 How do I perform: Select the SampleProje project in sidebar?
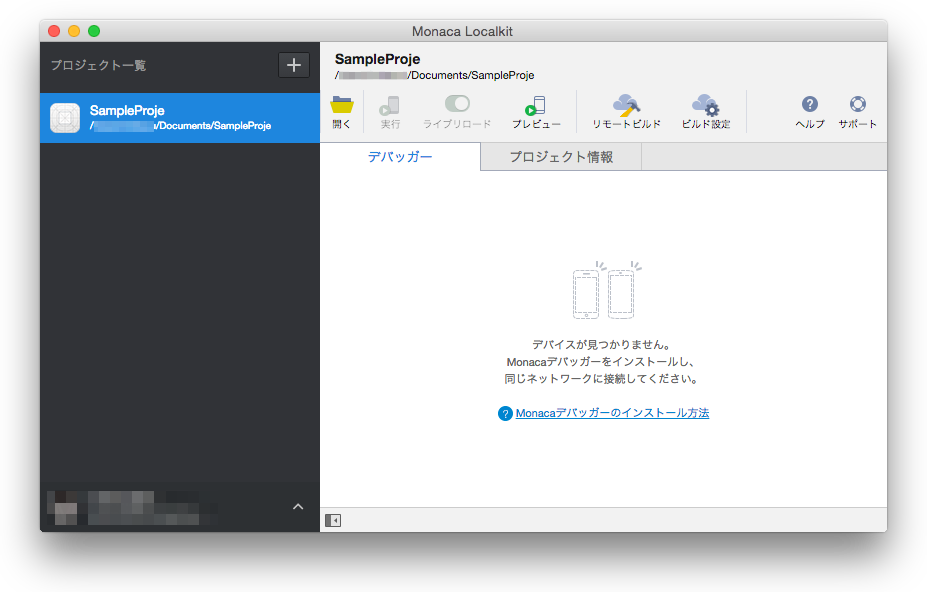coord(180,118)
